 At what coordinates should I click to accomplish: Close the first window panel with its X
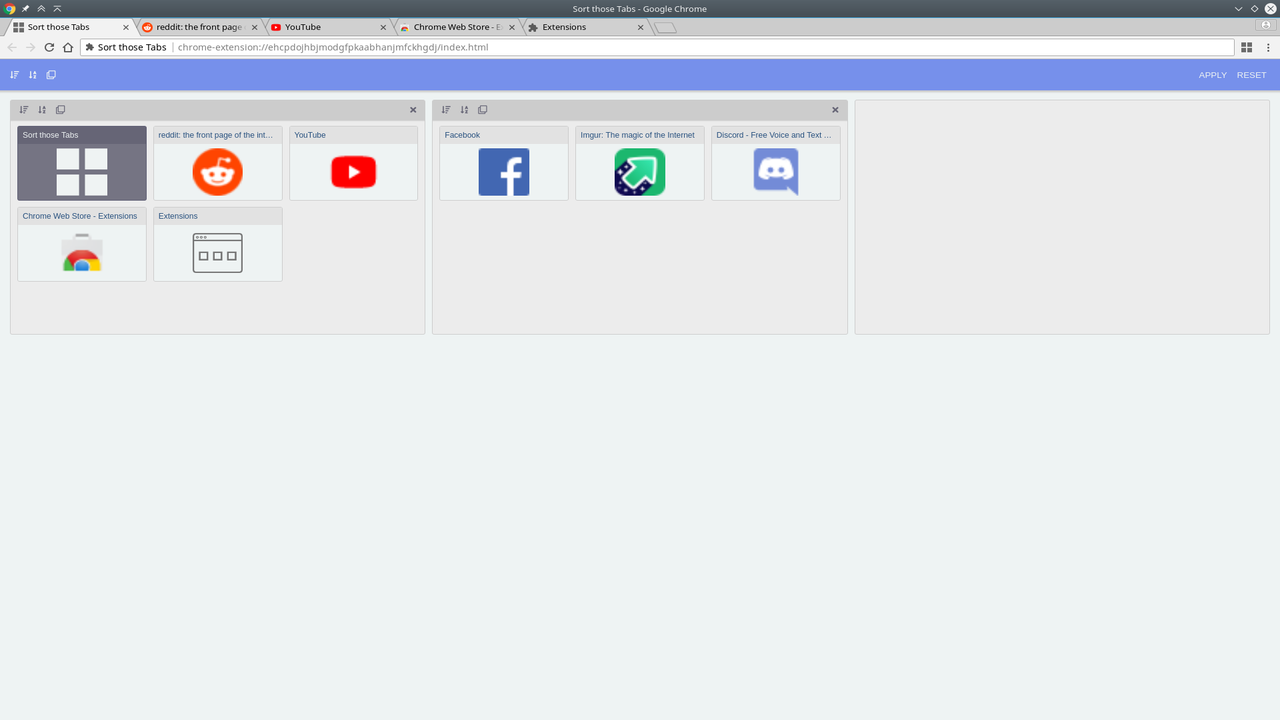pyautogui.click(x=413, y=110)
